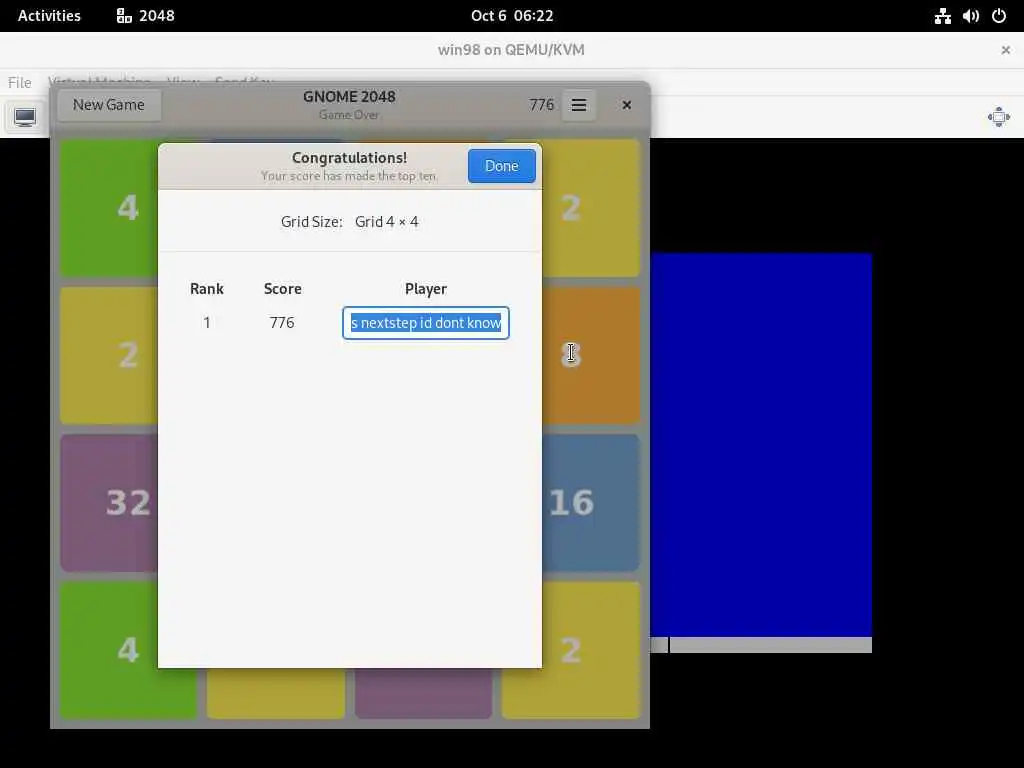Click the 776 score in the header bar
The image size is (1024, 768).
point(541,105)
